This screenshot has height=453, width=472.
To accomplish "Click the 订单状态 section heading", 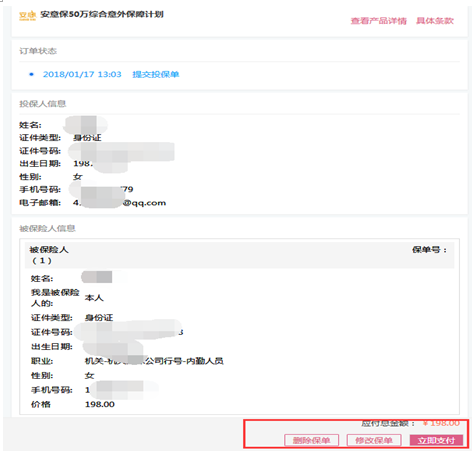I will 38,51.
